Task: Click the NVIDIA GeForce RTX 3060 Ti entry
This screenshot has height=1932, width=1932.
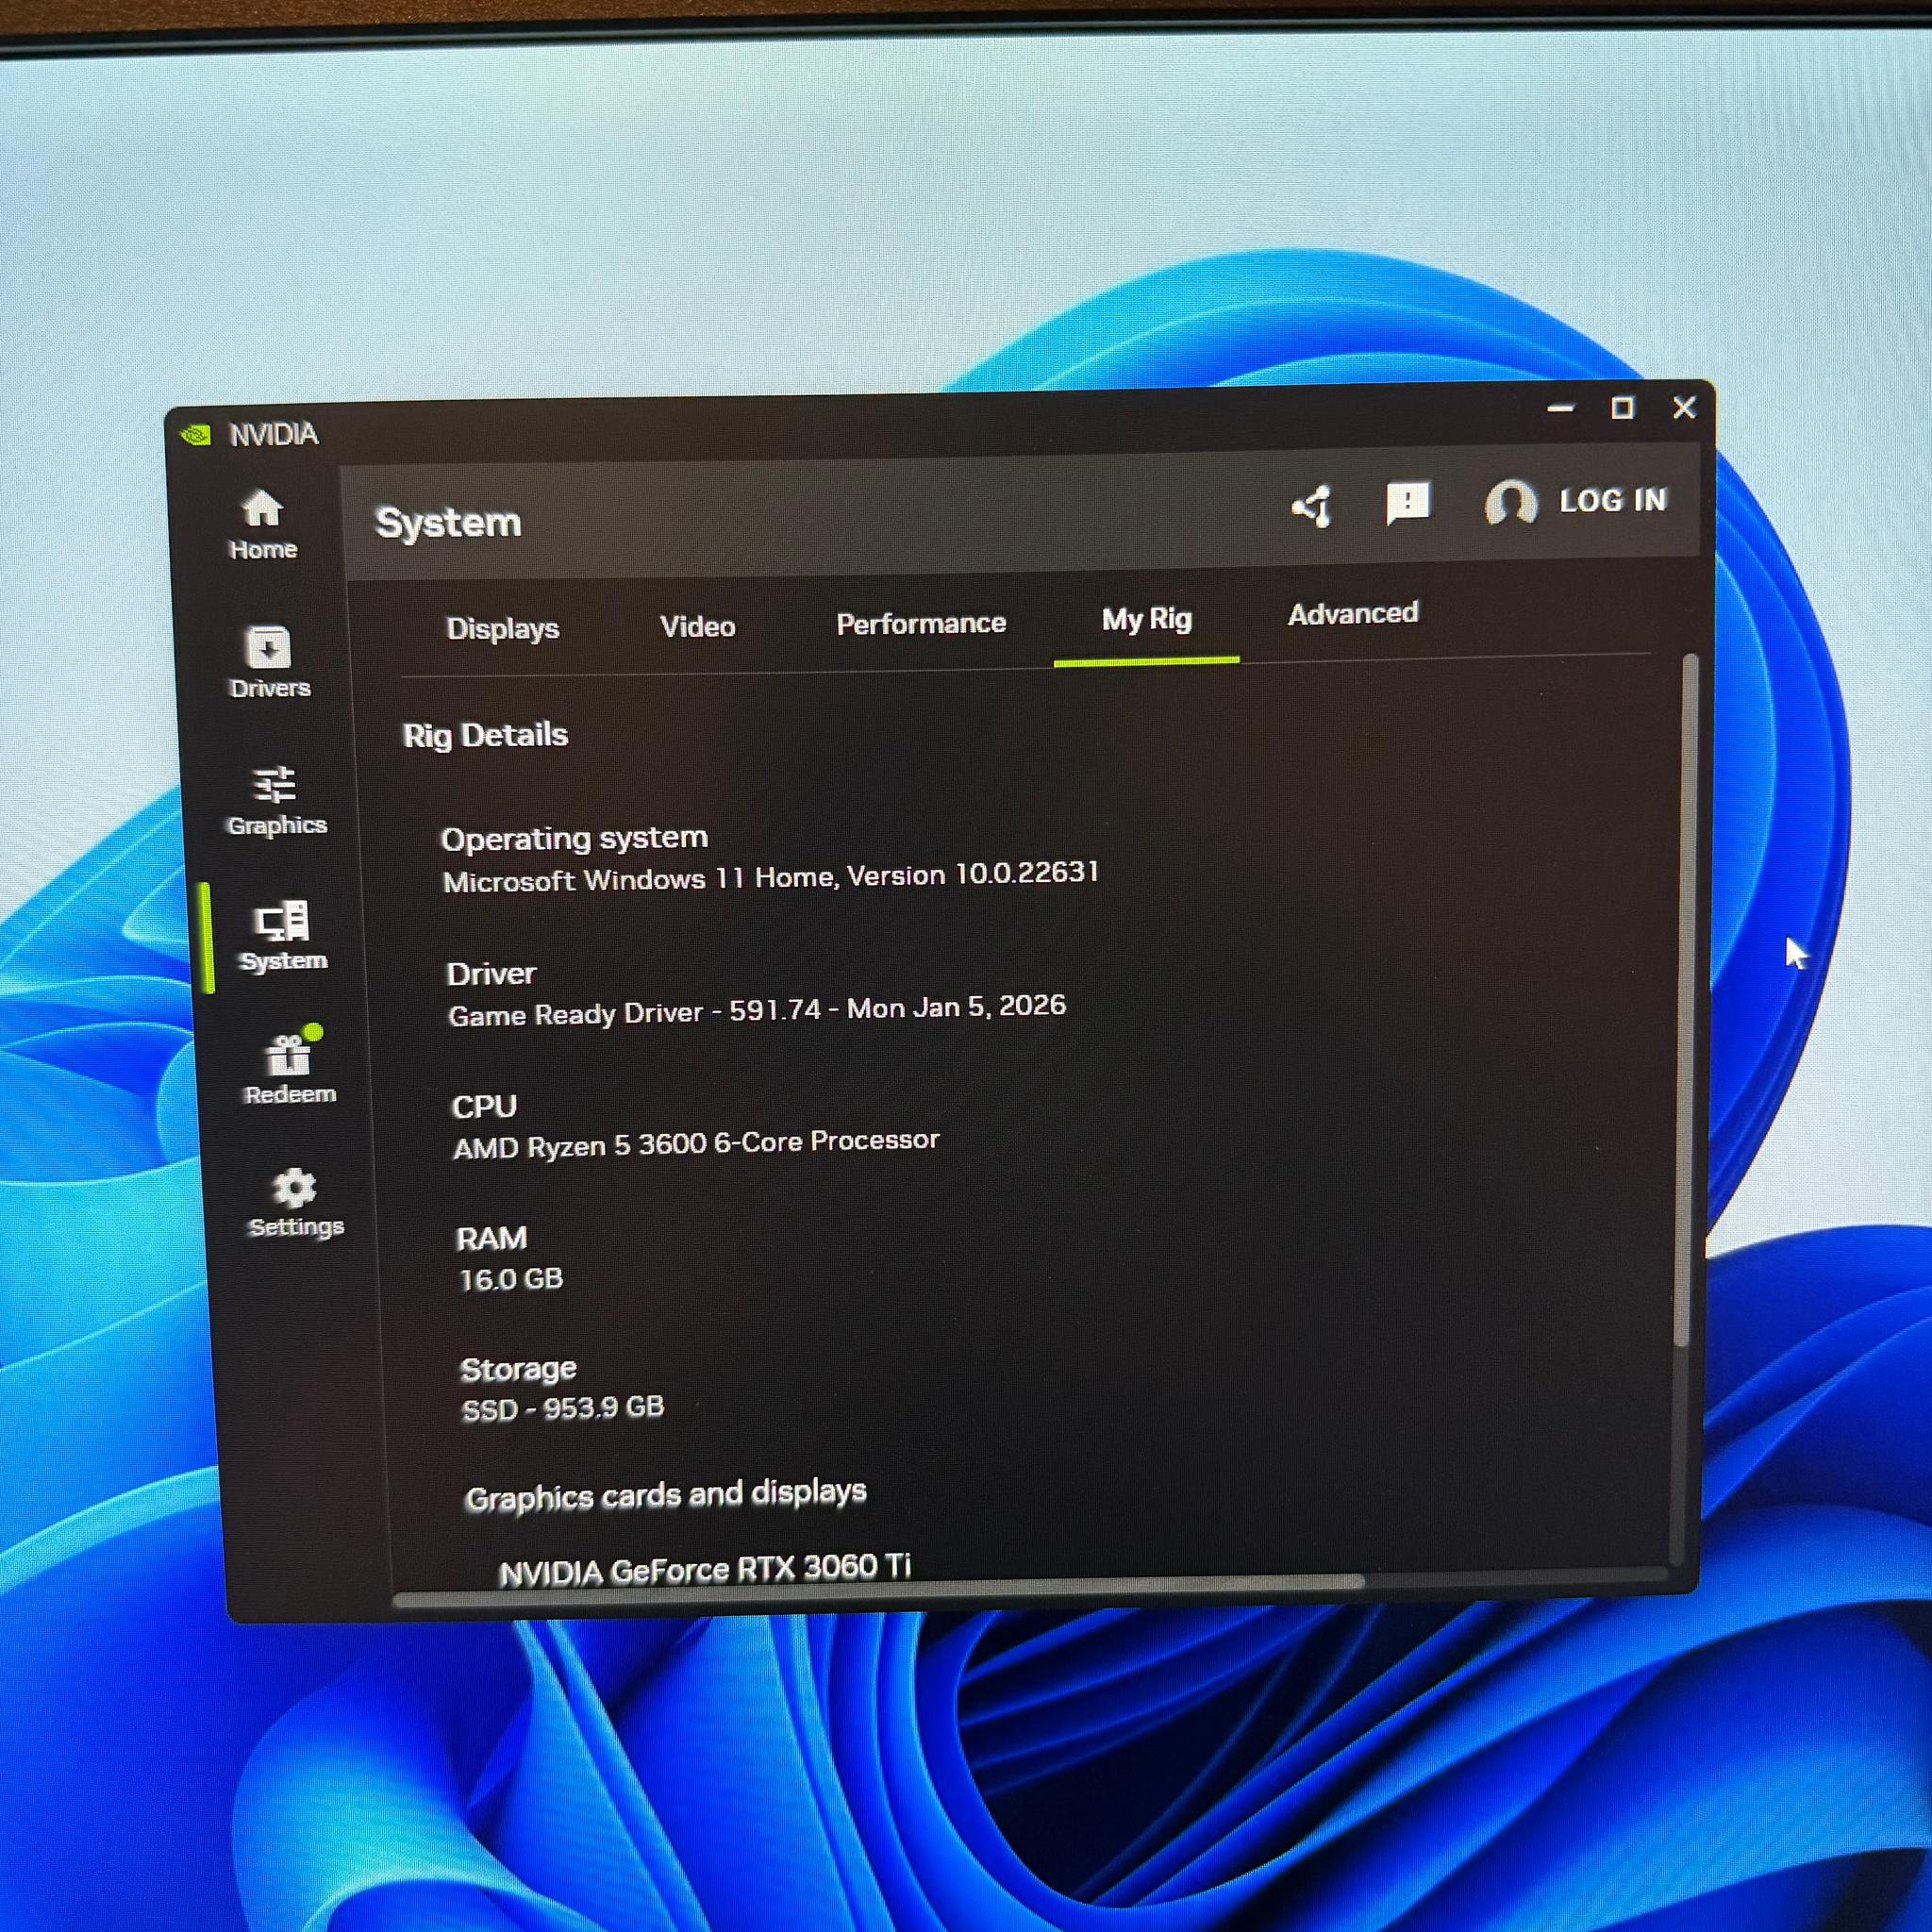Action: point(704,1569)
